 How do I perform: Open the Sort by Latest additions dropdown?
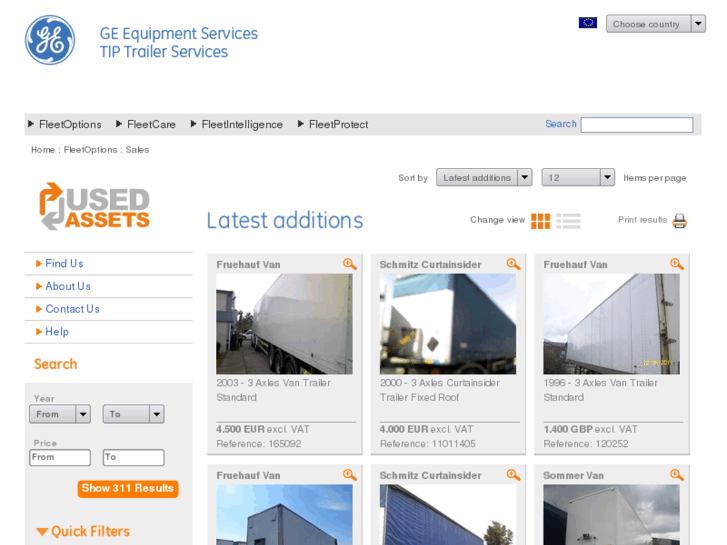(x=484, y=178)
